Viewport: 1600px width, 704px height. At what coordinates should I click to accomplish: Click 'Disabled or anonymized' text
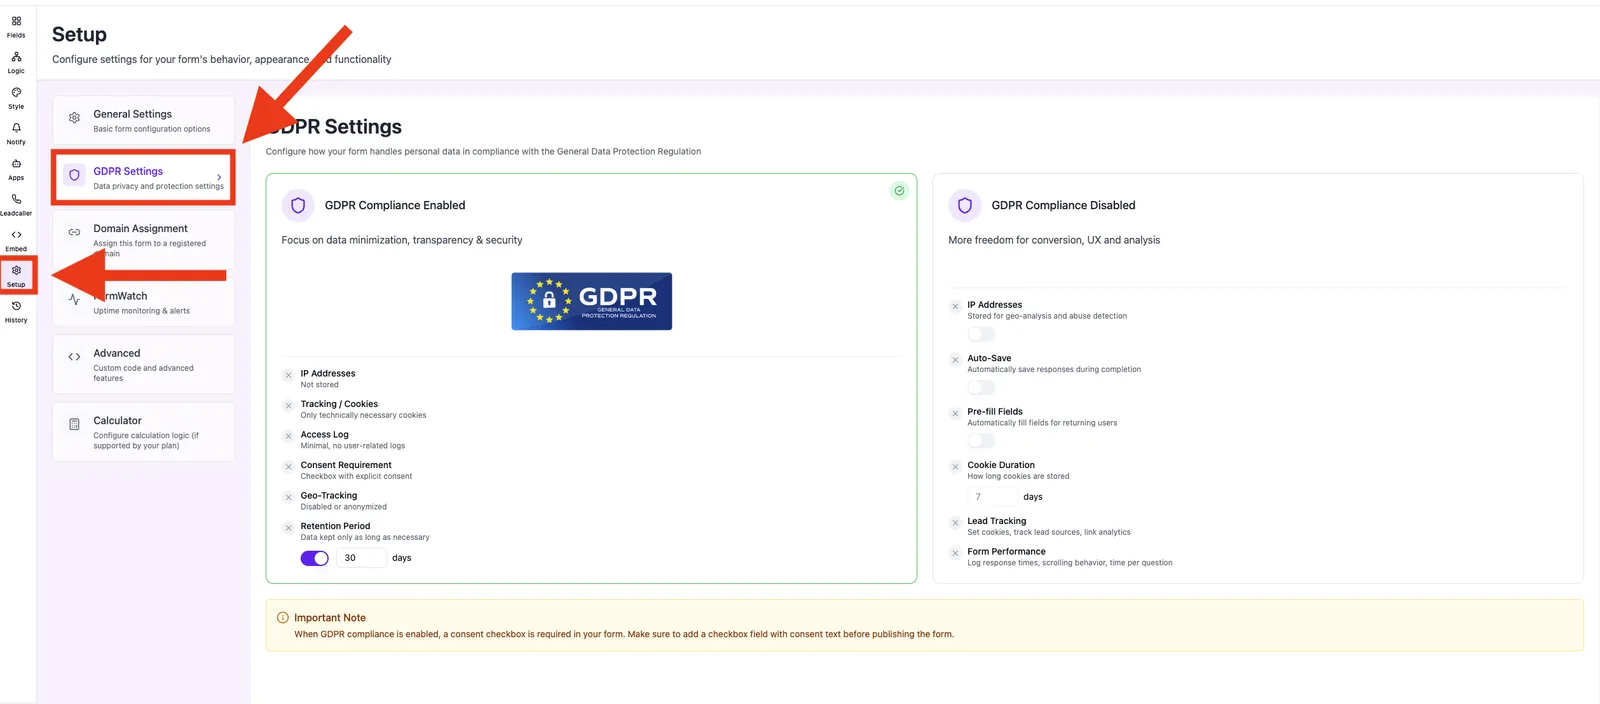[x=343, y=507]
